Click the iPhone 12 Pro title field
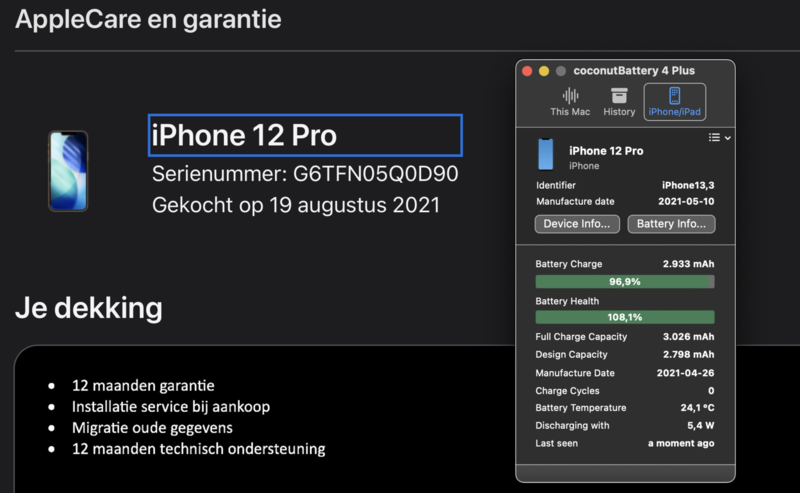The height and width of the screenshot is (493, 800). pyautogui.click(x=305, y=135)
